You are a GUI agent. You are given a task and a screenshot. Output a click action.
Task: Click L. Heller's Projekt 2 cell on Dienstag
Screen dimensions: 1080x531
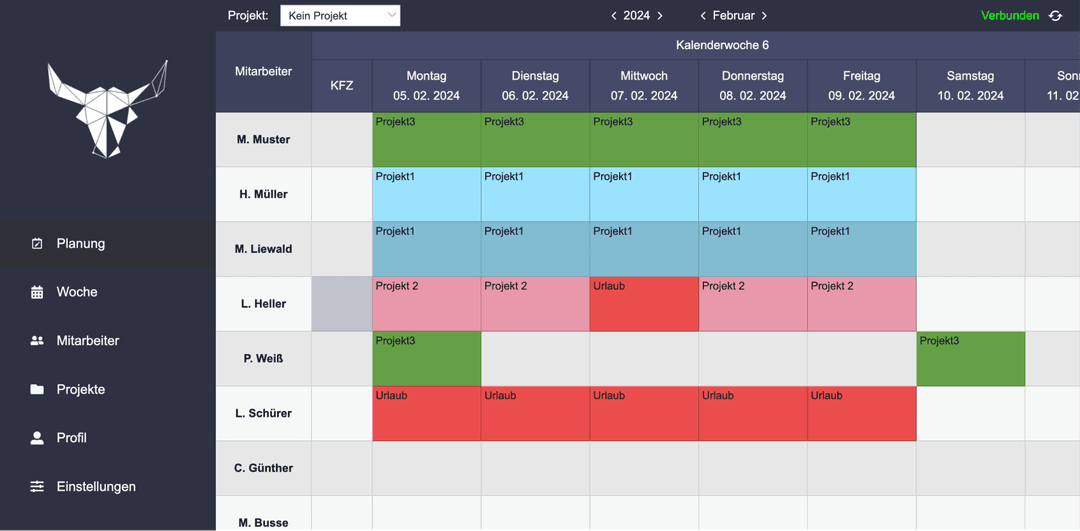(x=535, y=304)
